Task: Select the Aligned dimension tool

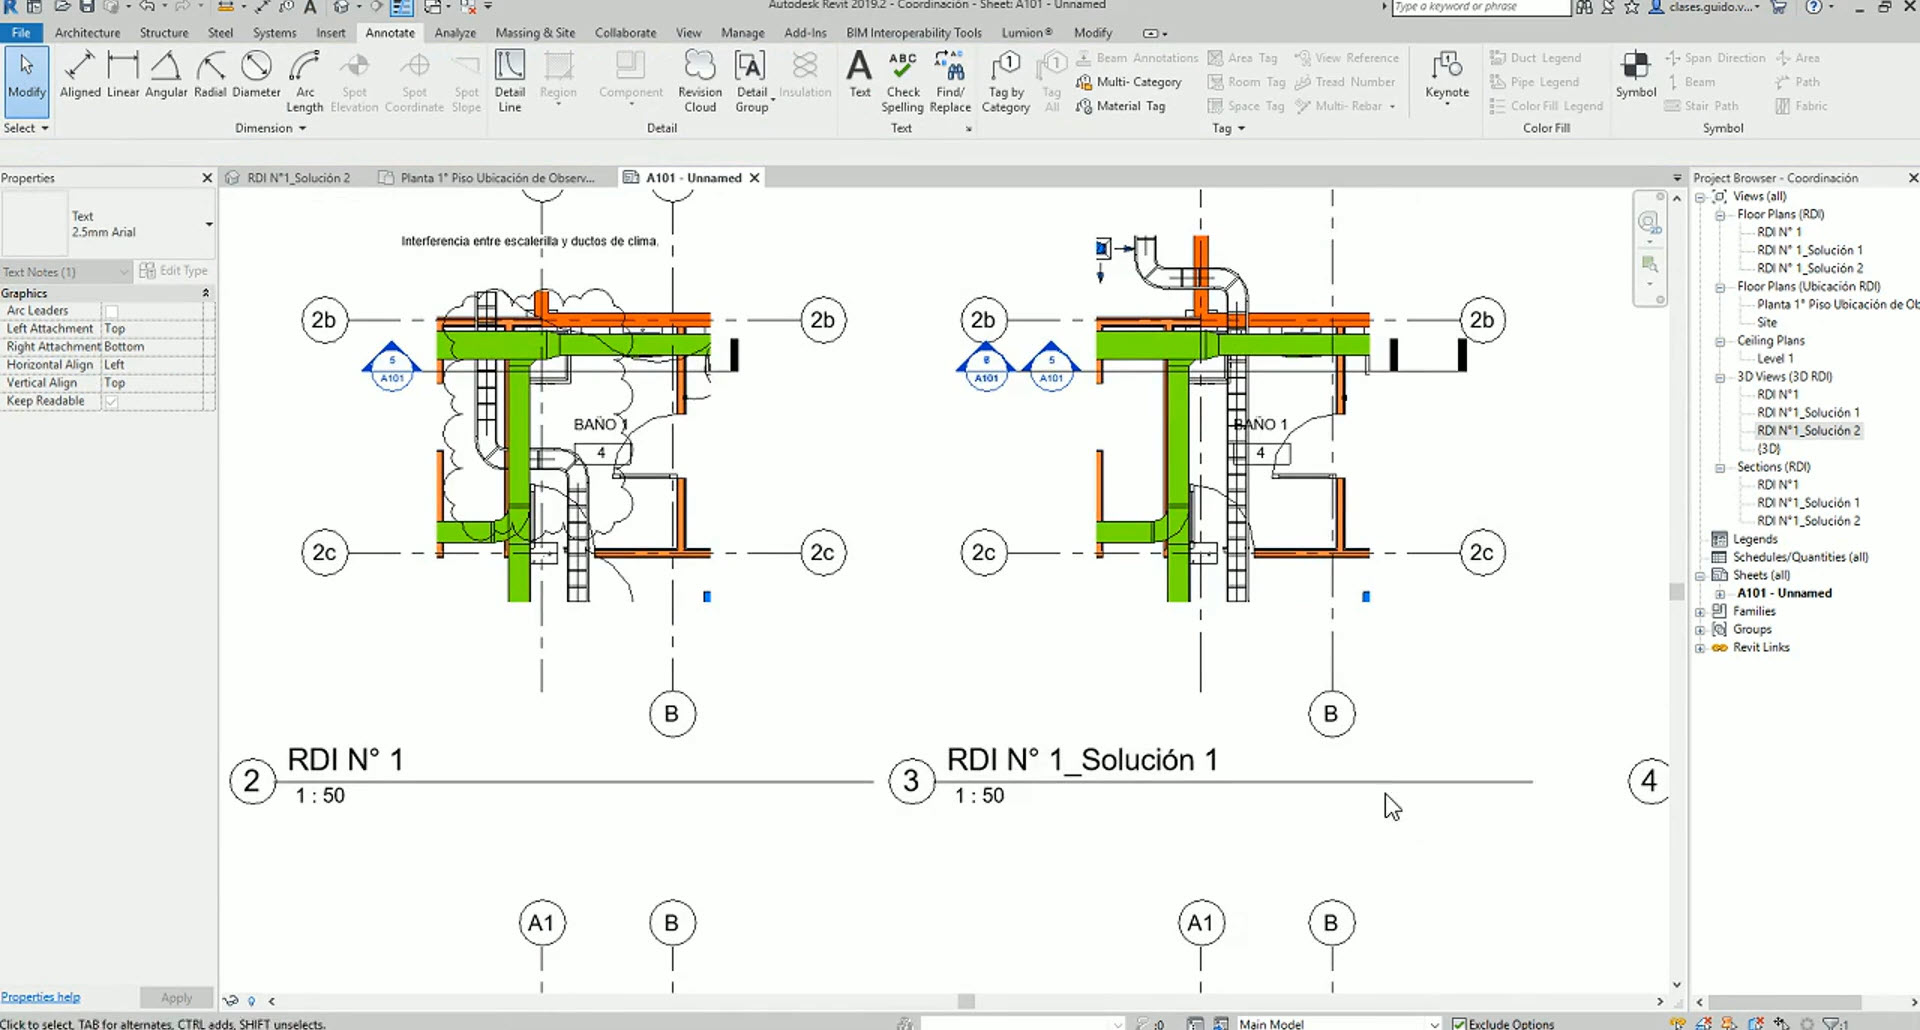Action: click(x=80, y=75)
